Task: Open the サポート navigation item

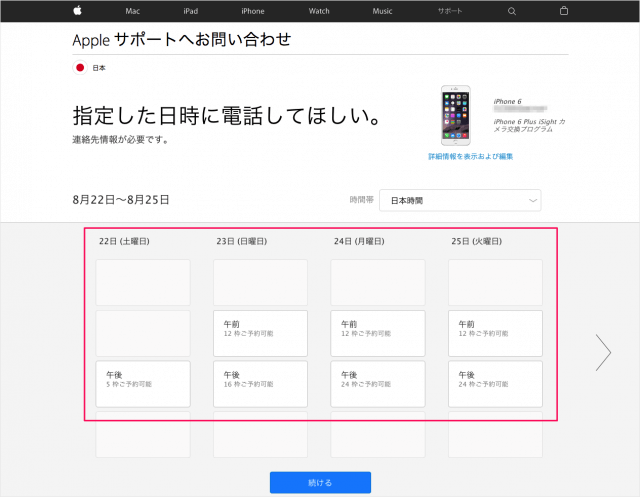Action: [x=449, y=11]
